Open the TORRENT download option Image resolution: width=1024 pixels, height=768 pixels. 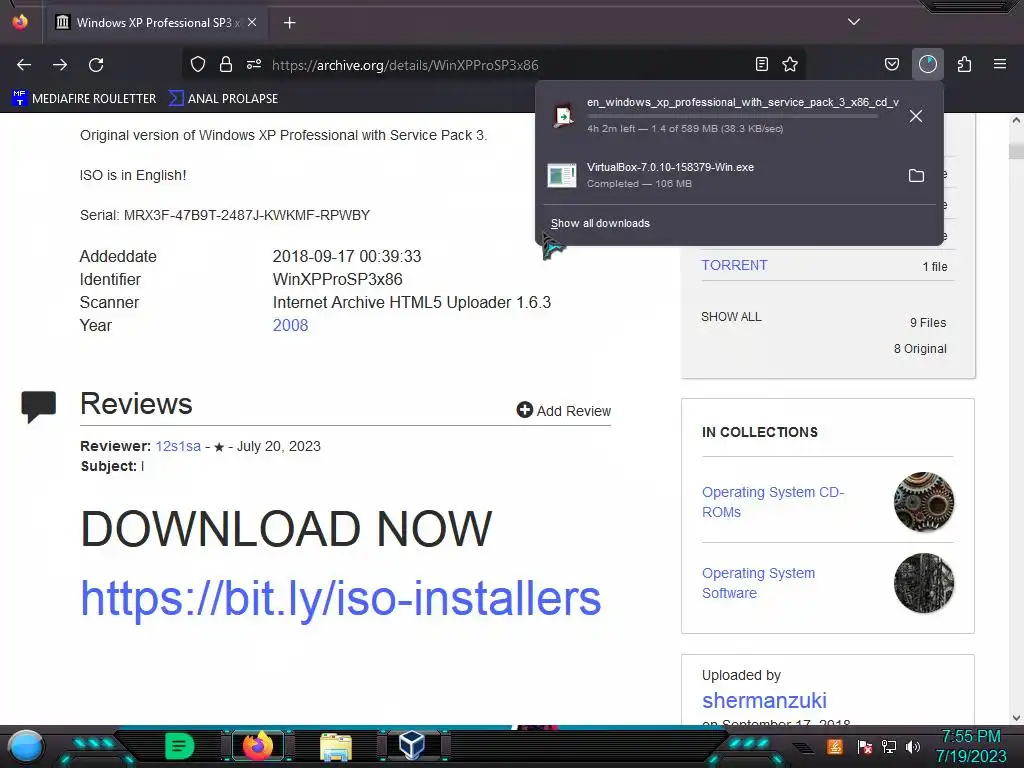click(x=734, y=265)
